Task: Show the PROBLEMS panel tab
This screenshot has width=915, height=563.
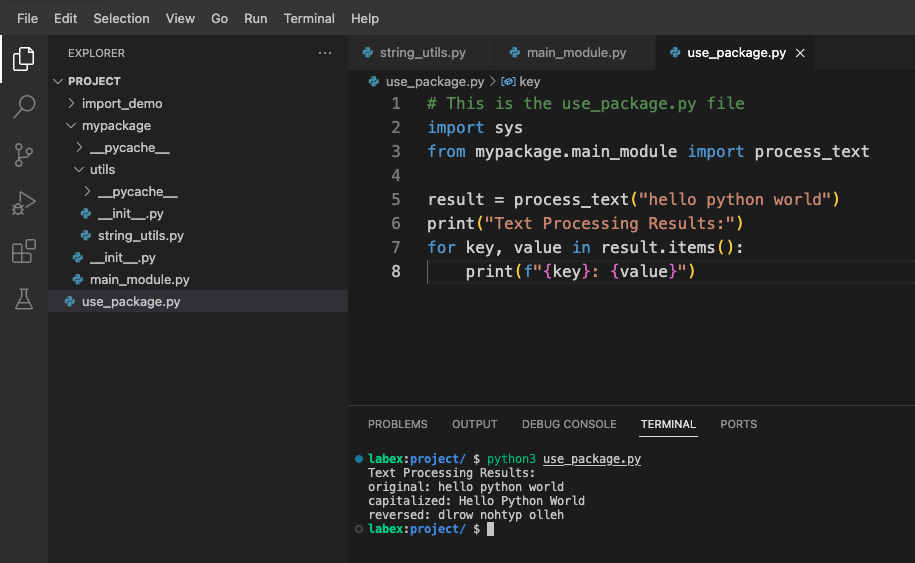Action: tap(397, 424)
